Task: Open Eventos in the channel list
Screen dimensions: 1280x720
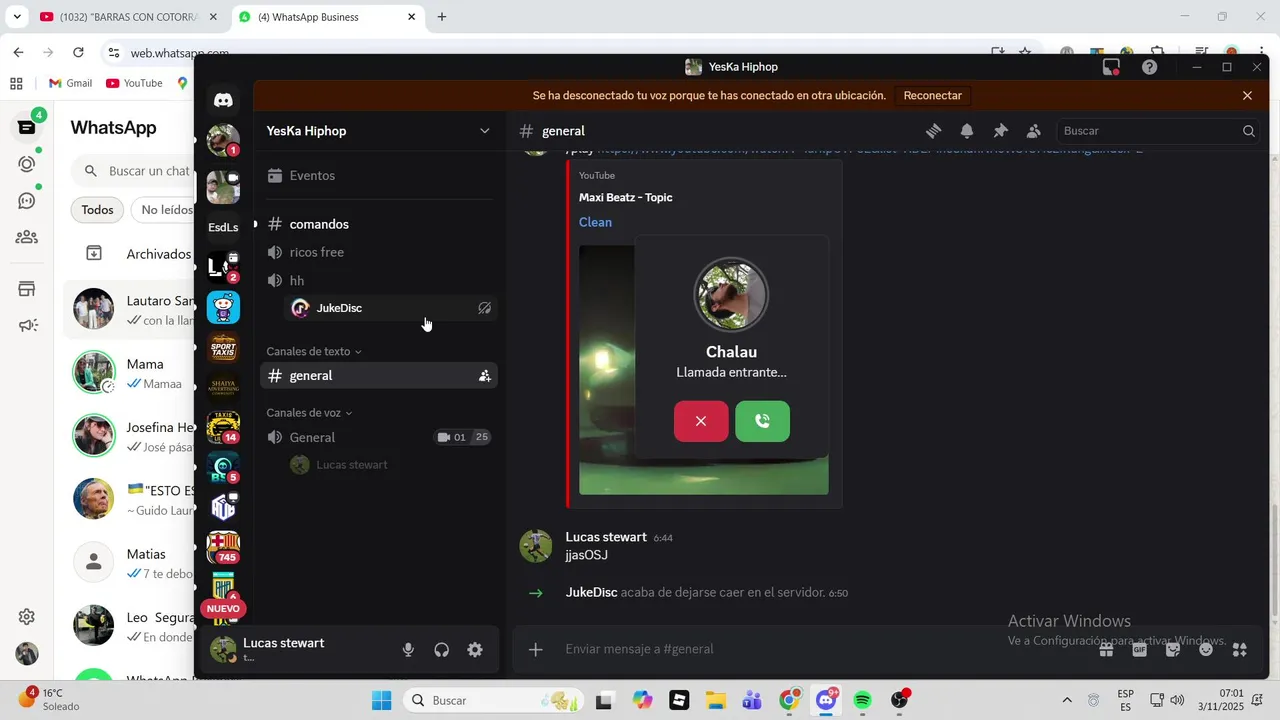Action: (x=379, y=175)
